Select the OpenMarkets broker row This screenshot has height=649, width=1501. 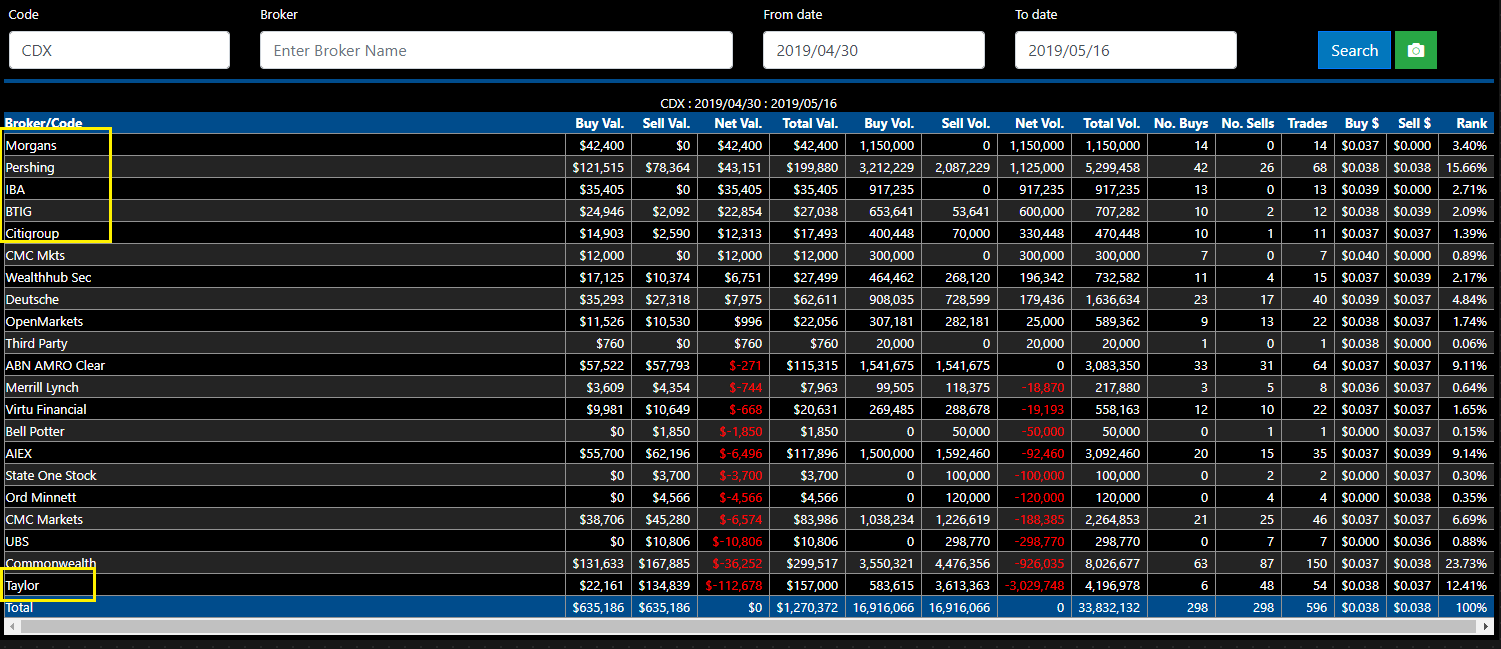(747, 321)
